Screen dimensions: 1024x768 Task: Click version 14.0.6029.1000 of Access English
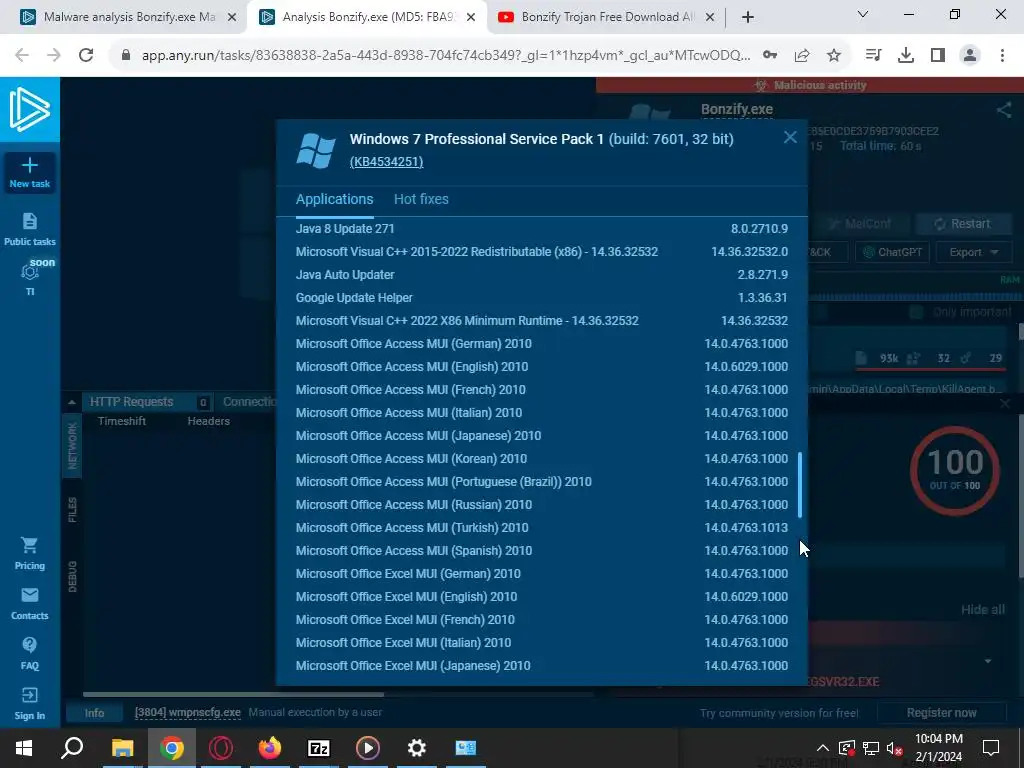[746, 366]
